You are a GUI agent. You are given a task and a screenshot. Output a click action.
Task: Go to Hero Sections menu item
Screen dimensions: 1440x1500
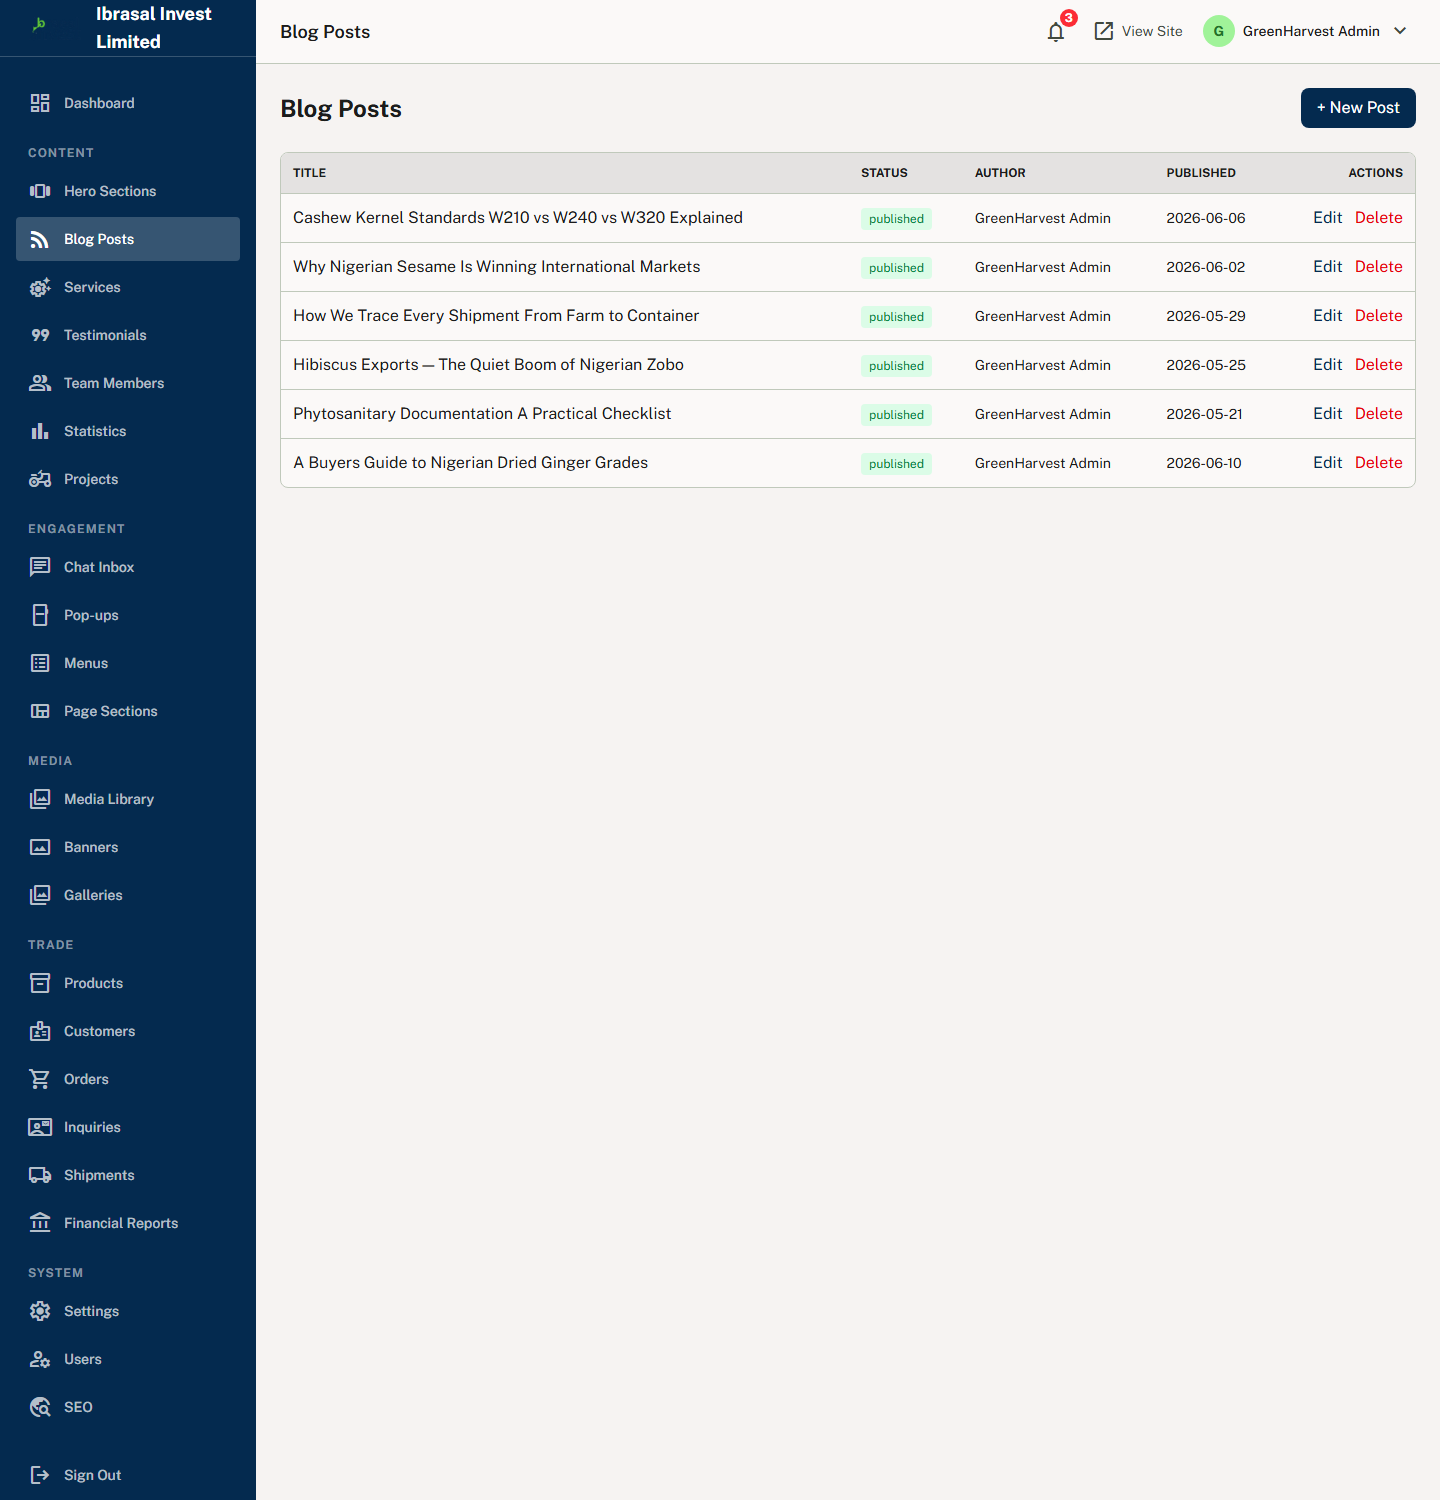coord(128,191)
